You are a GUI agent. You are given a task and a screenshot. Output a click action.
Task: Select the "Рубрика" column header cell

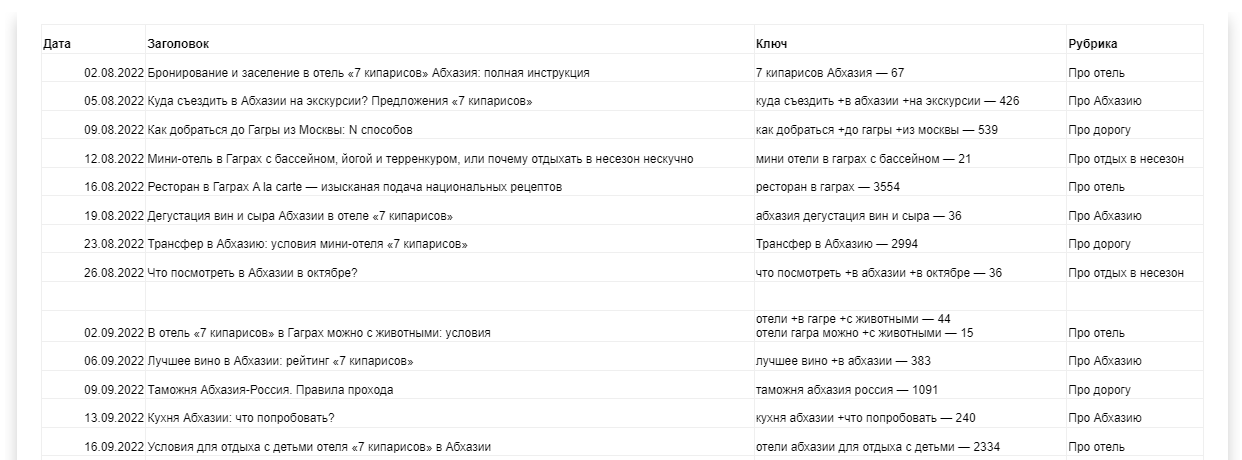(1093, 44)
